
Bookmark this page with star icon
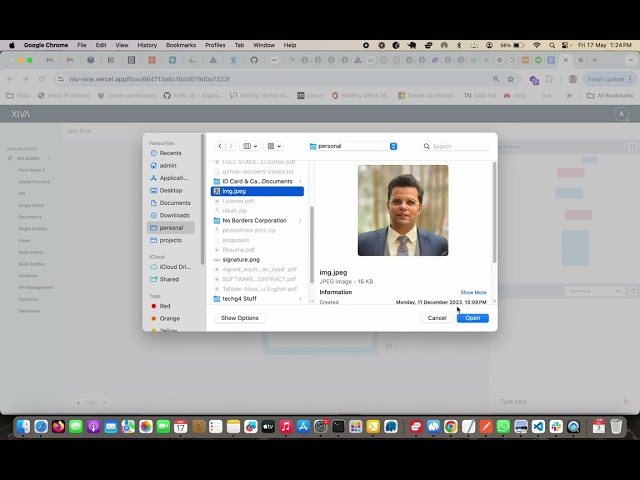click(x=511, y=79)
